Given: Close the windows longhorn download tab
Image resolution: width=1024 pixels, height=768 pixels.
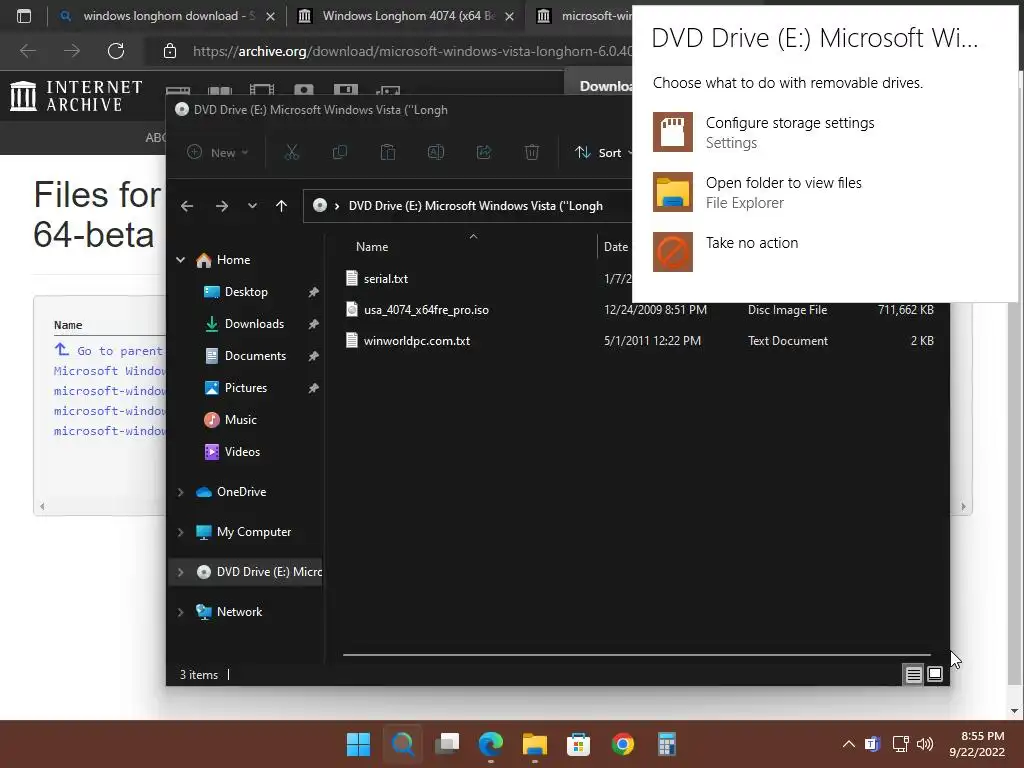Looking at the screenshot, I should pos(270,16).
